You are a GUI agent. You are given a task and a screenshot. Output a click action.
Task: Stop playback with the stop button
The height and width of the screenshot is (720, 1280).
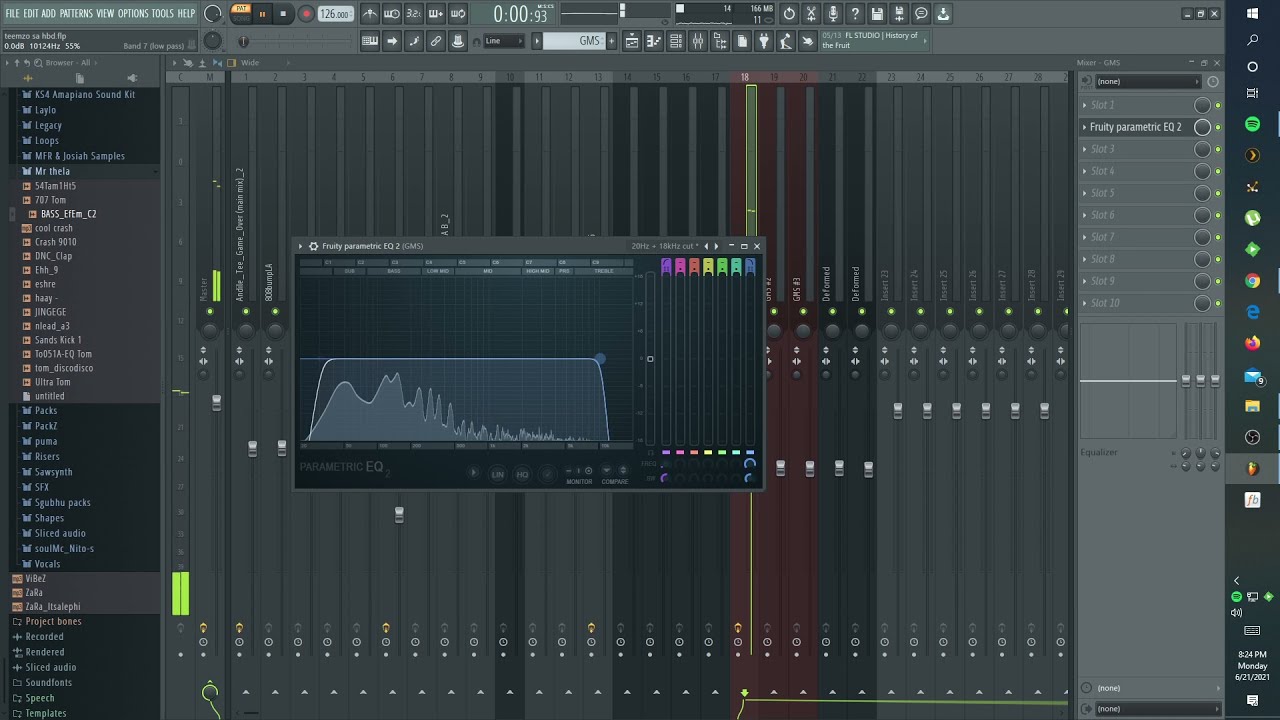point(284,14)
